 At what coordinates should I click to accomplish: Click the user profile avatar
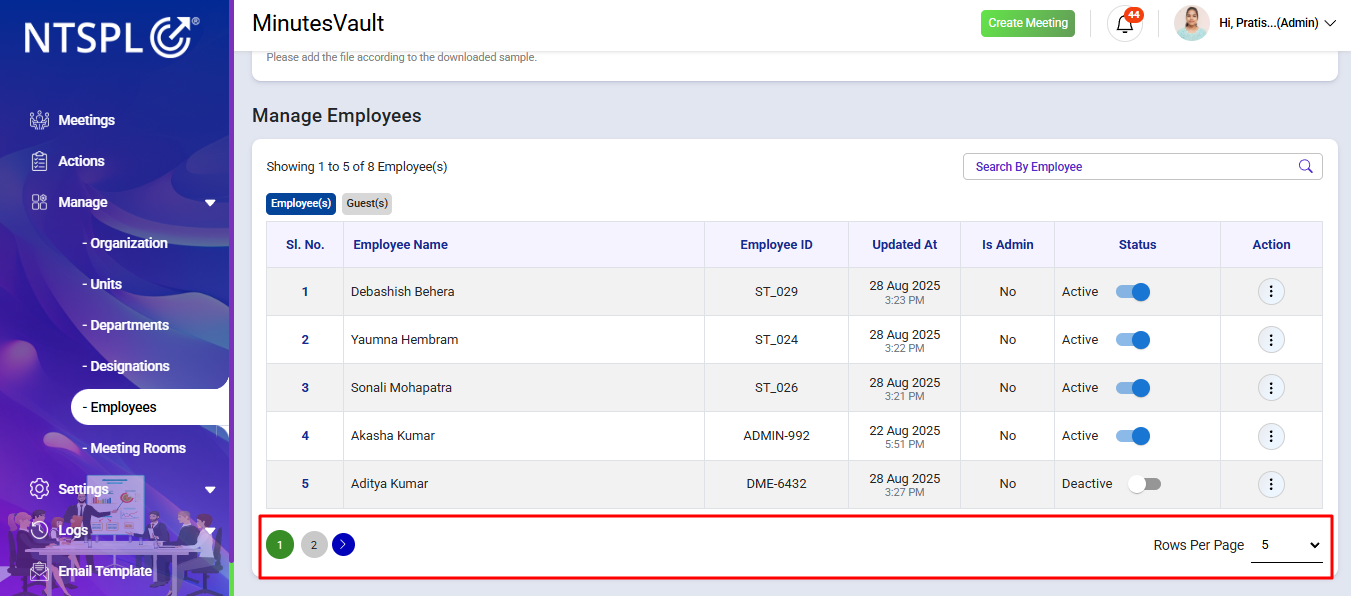(1191, 23)
